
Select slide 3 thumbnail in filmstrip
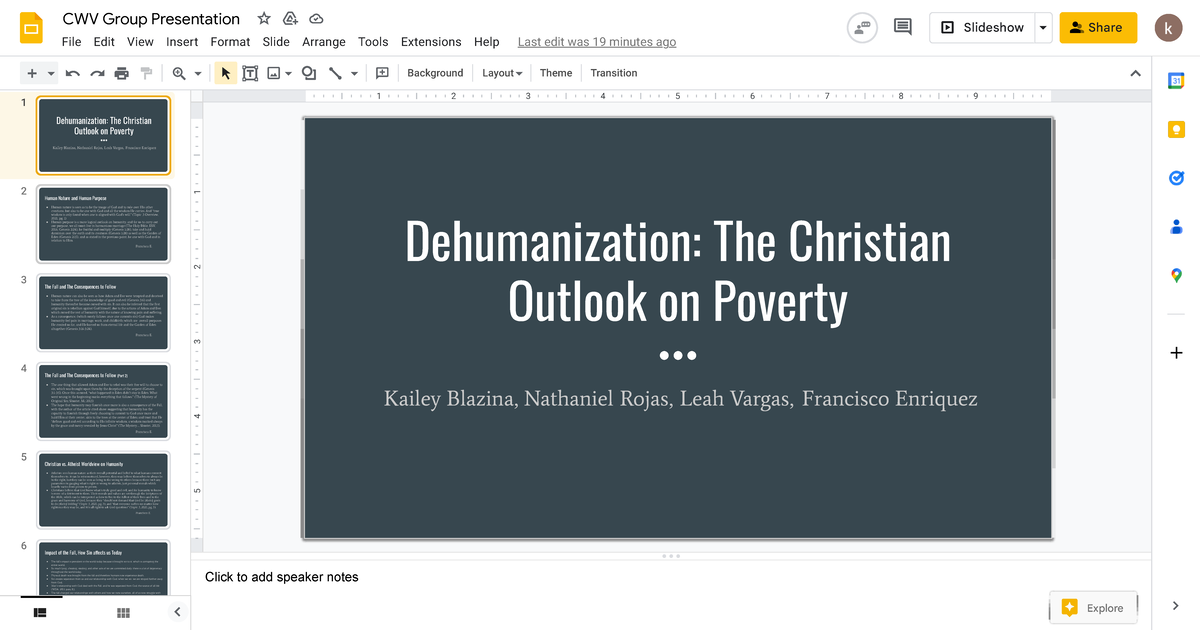[104, 312]
